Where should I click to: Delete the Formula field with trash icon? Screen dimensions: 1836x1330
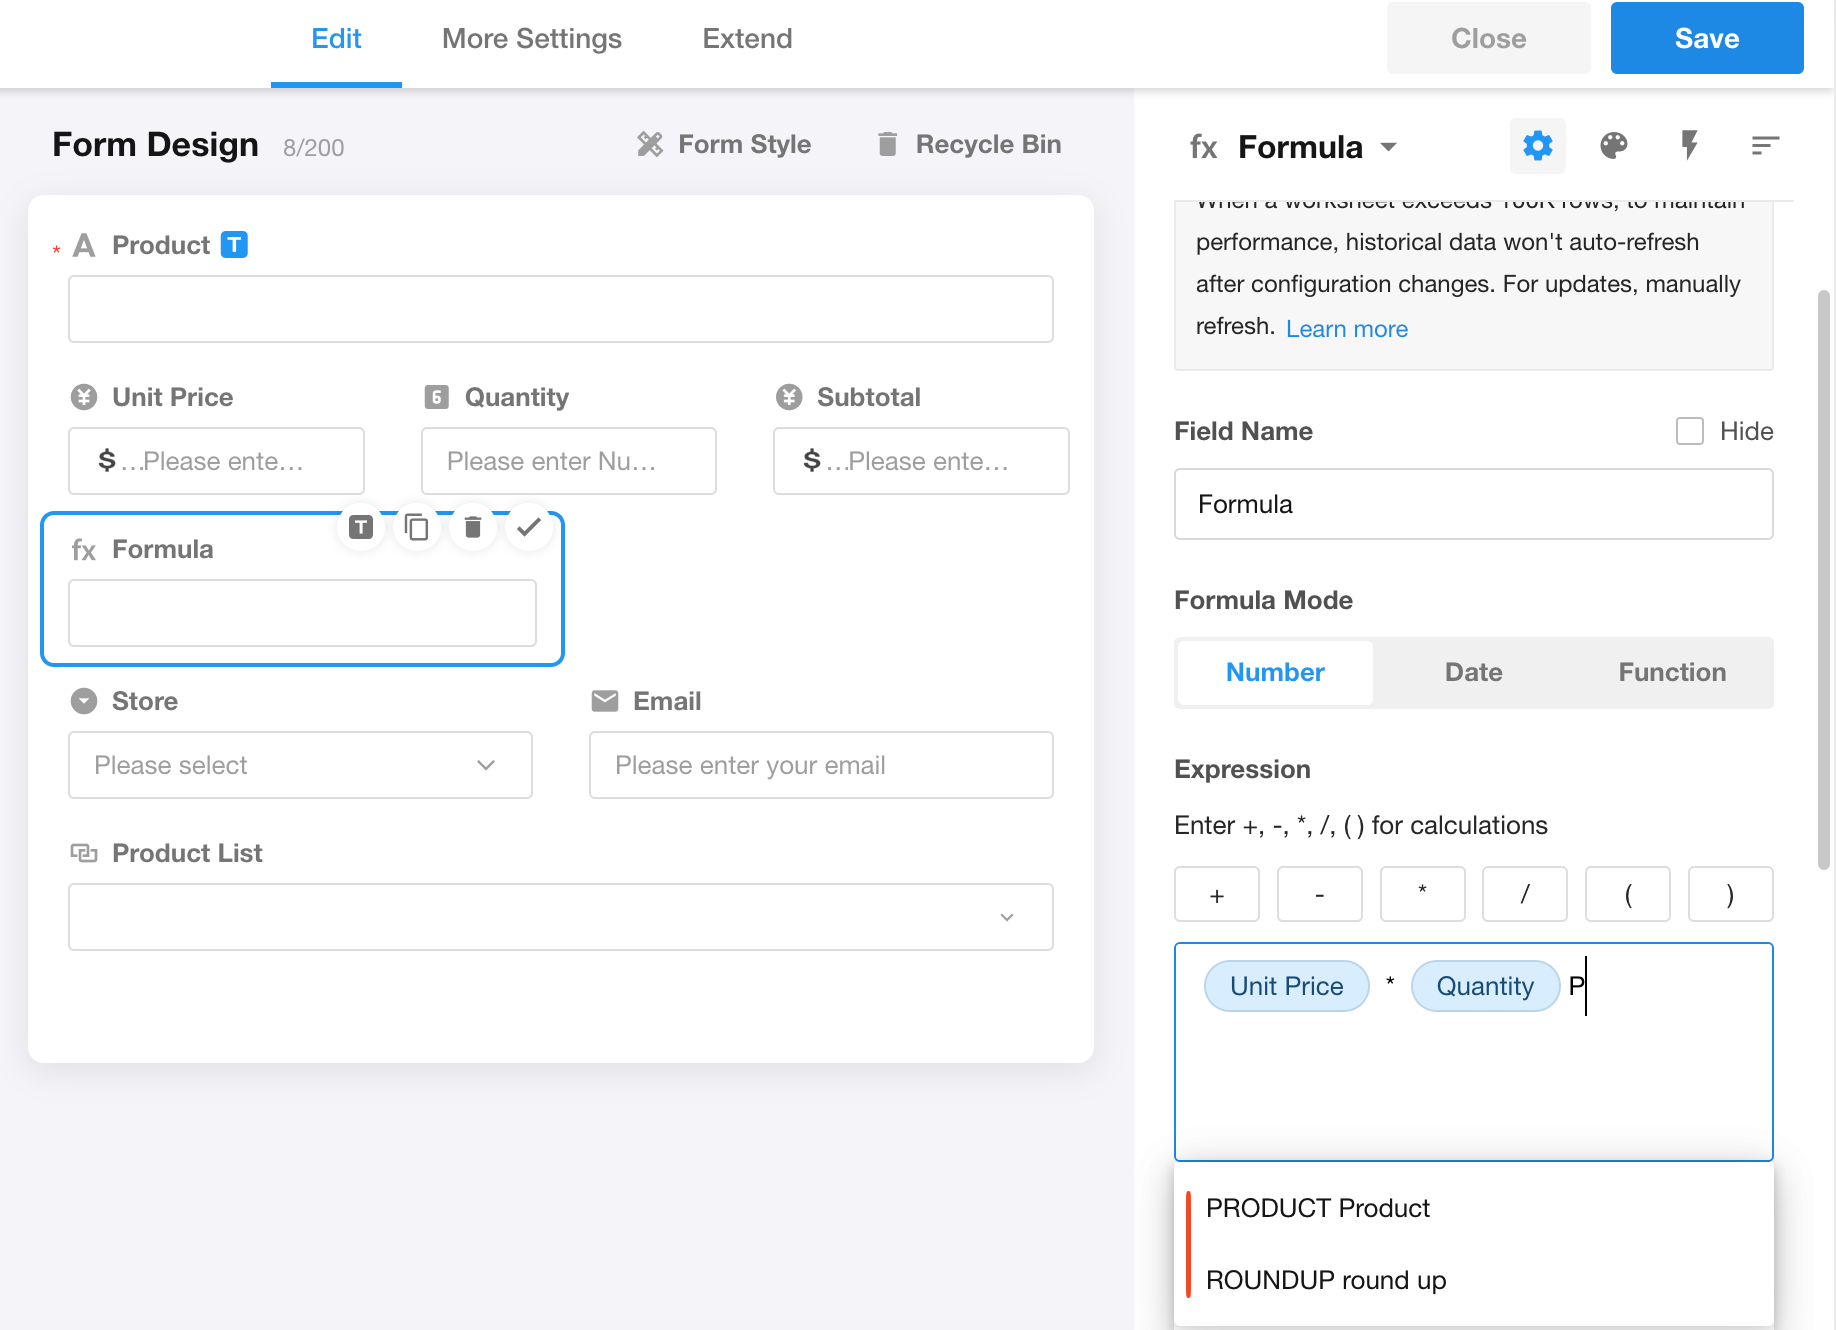[x=473, y=527]
